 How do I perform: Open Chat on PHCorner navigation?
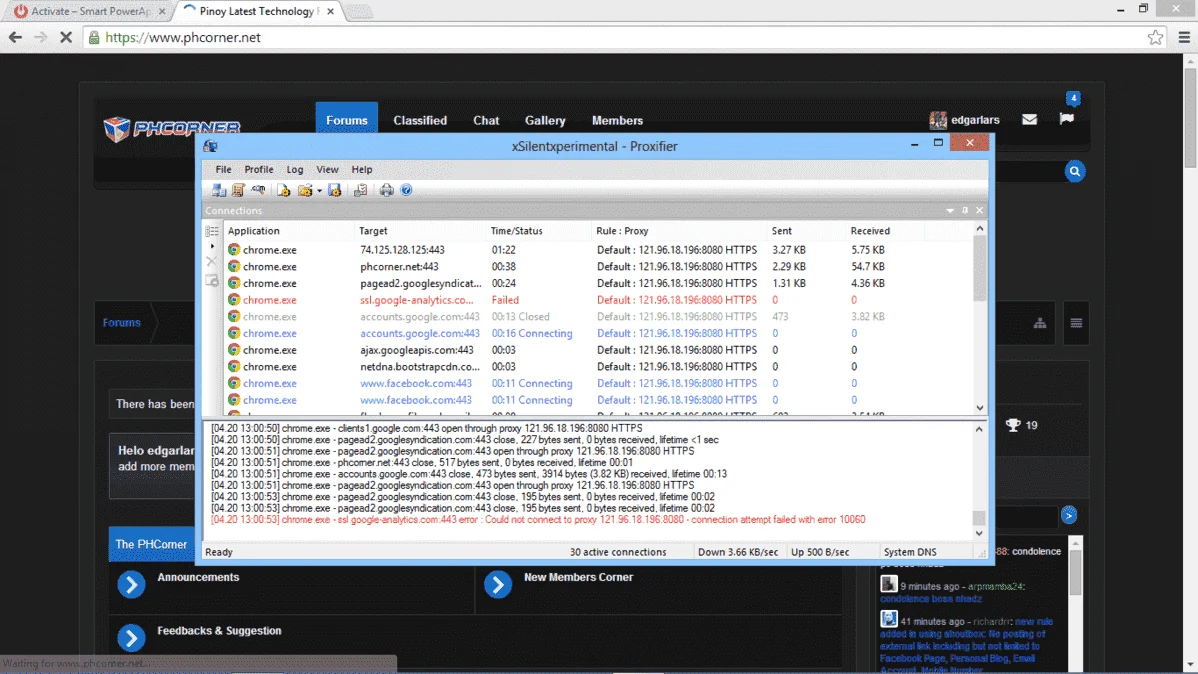click(x=486, y=120)
